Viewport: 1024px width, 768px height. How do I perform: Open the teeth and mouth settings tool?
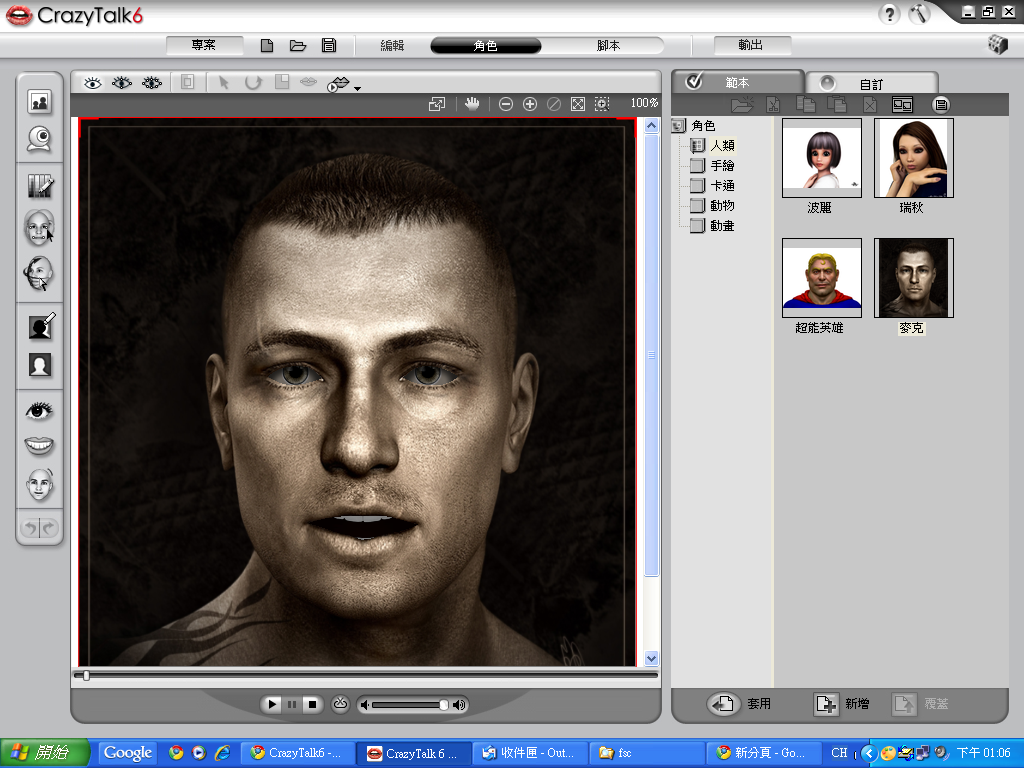click(40, 446)
